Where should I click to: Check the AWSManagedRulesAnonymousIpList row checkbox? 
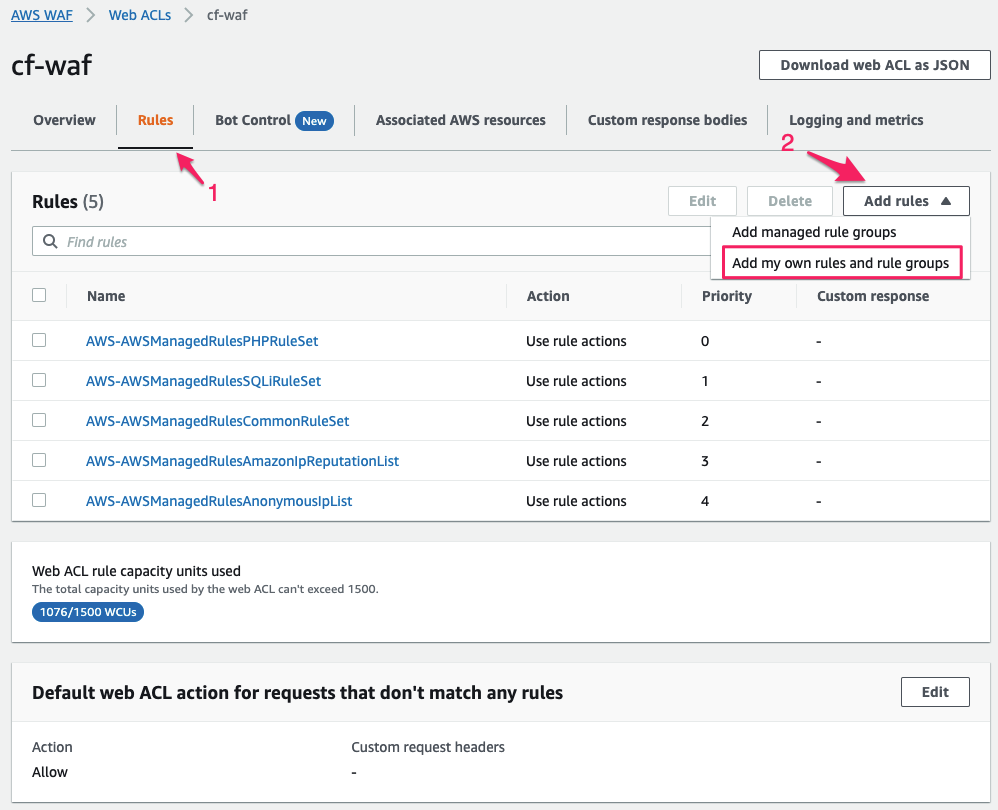click(x=39, y=500)
